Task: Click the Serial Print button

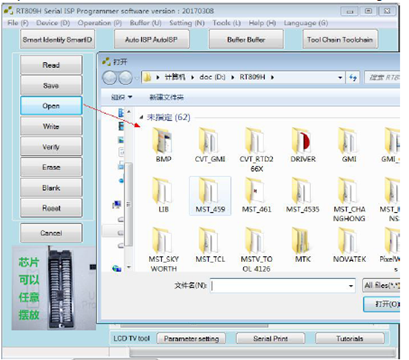Action: (x=270, y=338)
